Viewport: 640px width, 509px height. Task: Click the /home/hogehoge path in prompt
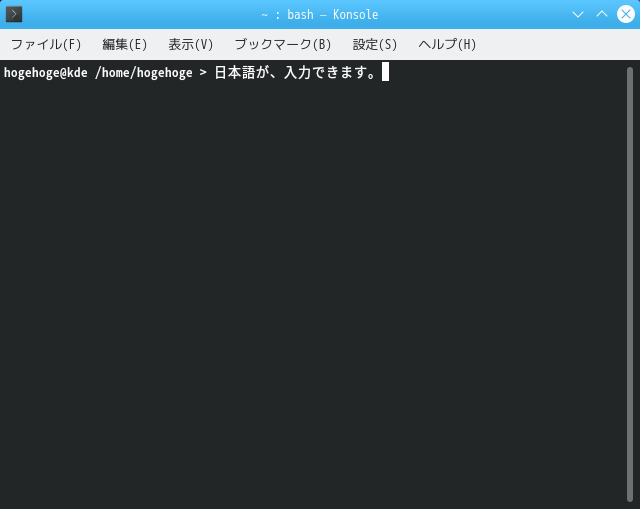pyautogui.click(x=143, y=73)
